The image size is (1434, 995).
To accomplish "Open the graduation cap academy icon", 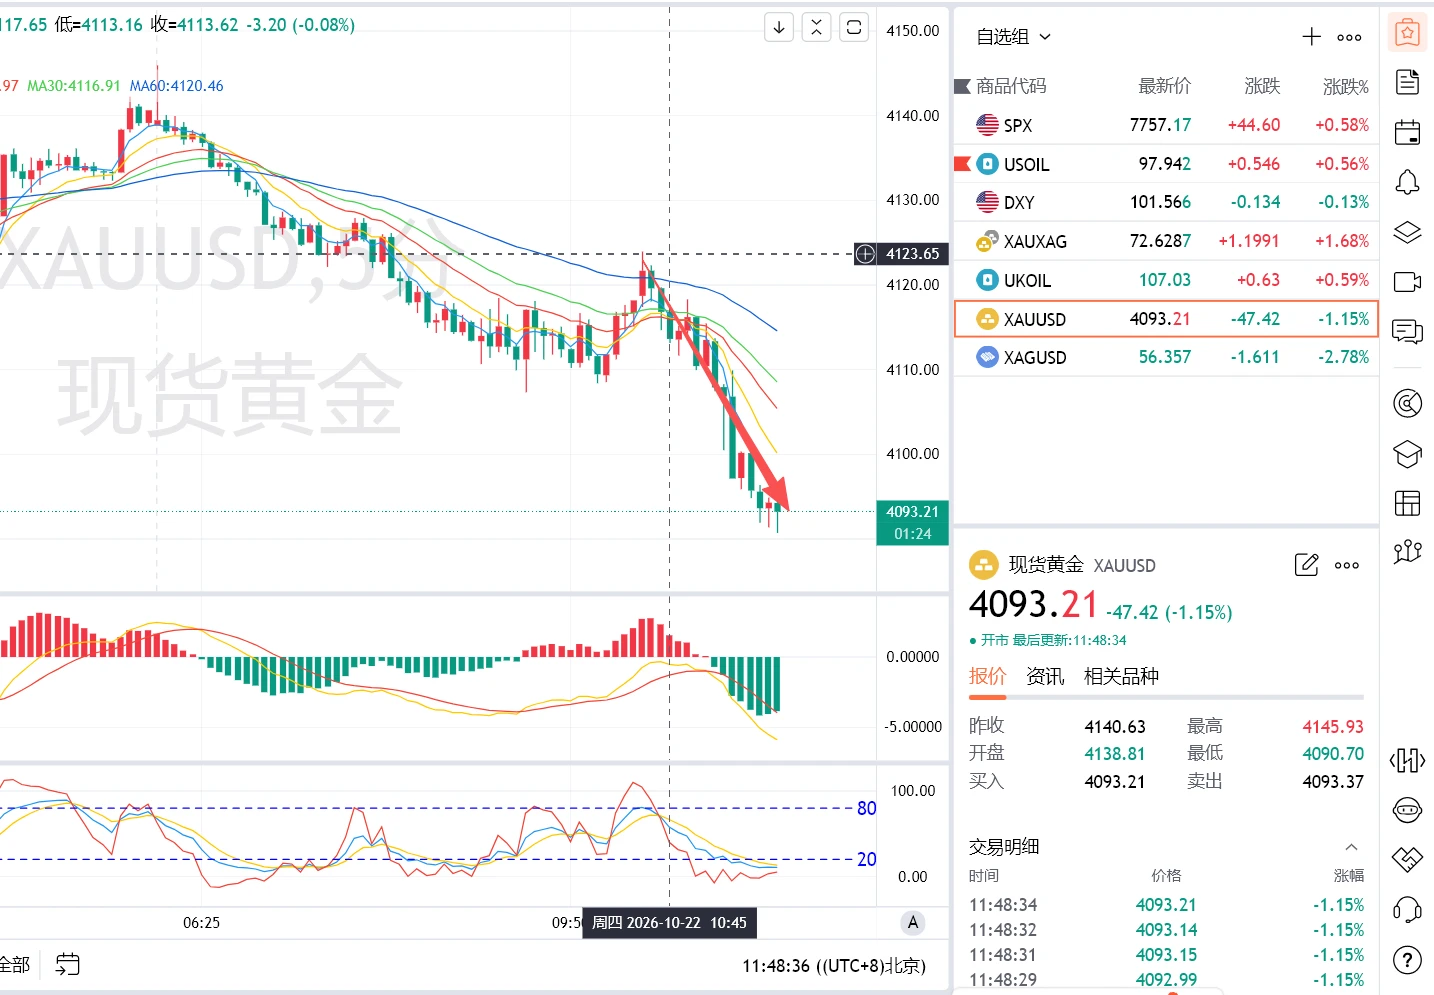I will 1407,454.
